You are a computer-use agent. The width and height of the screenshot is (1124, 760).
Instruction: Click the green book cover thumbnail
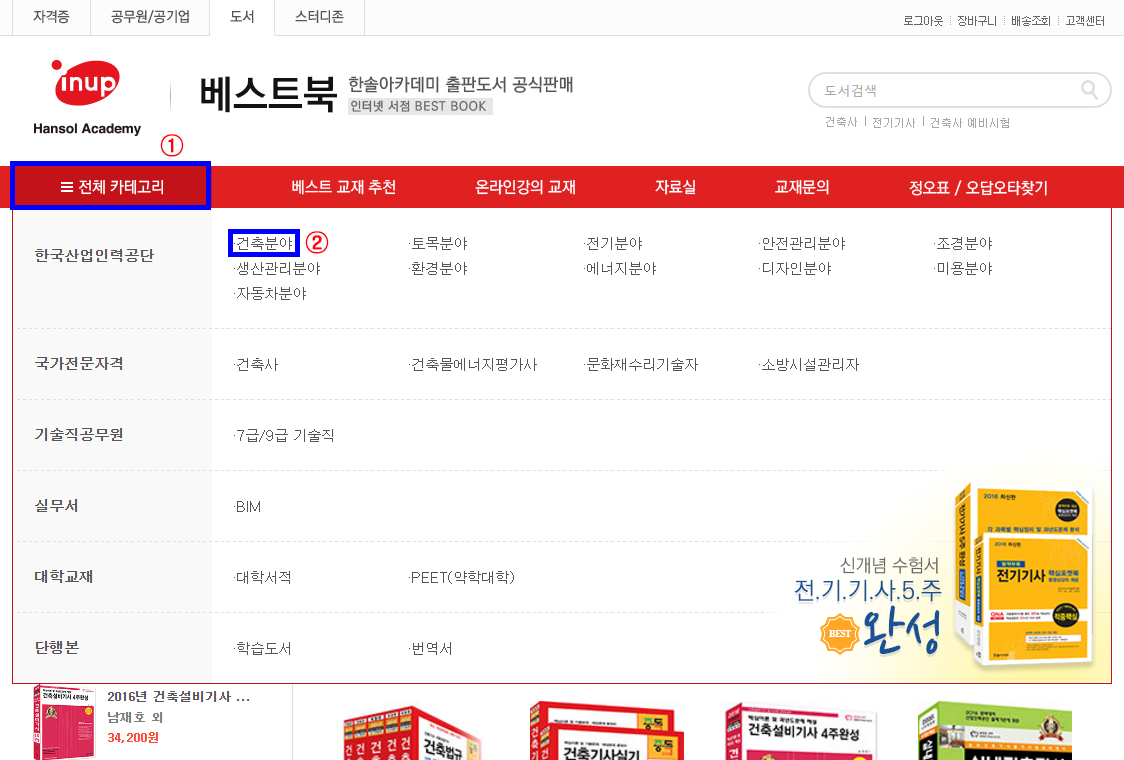(995, 731)
